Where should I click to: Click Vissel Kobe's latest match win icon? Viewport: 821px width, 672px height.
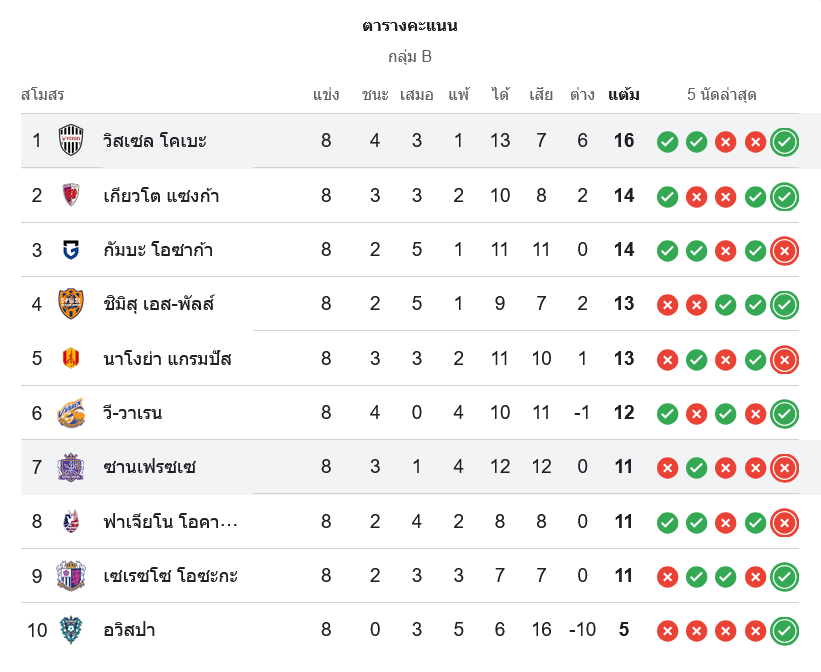785,141
